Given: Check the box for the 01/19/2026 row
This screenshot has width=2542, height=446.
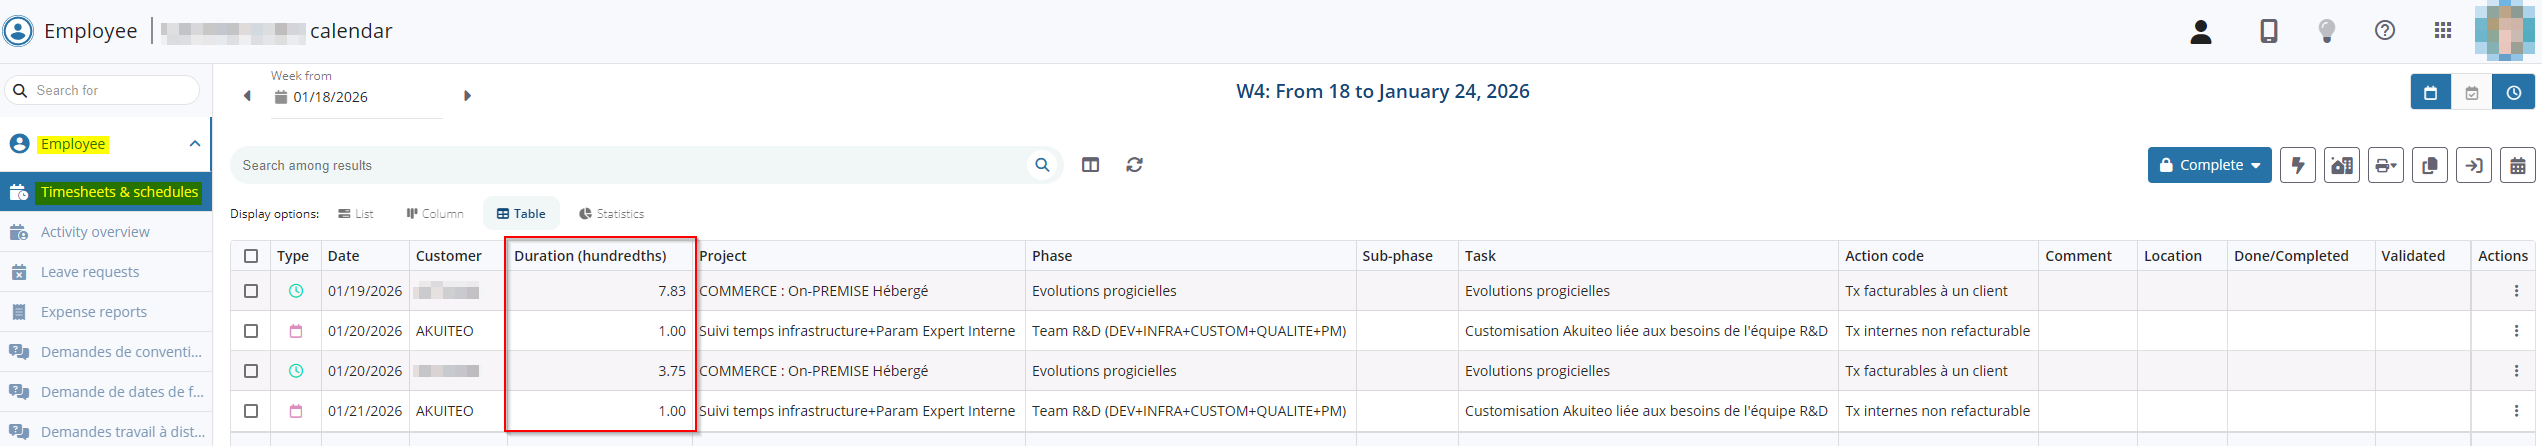Looking at the screenshot, I should 251,291.
